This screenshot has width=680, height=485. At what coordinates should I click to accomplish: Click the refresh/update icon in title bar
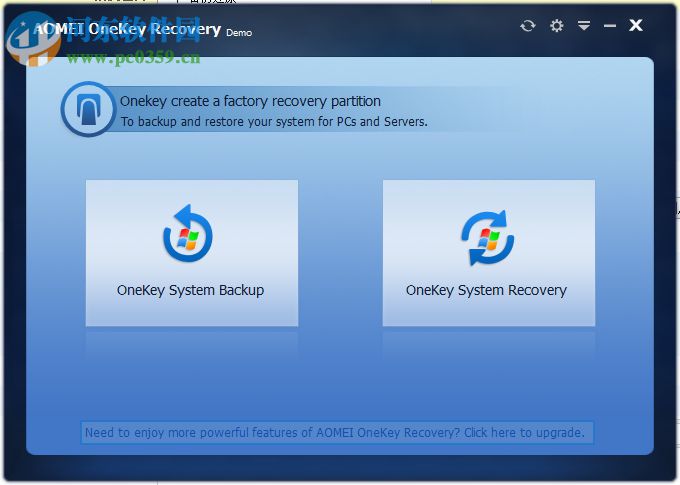pyautogui.click(x=527, y=26)
